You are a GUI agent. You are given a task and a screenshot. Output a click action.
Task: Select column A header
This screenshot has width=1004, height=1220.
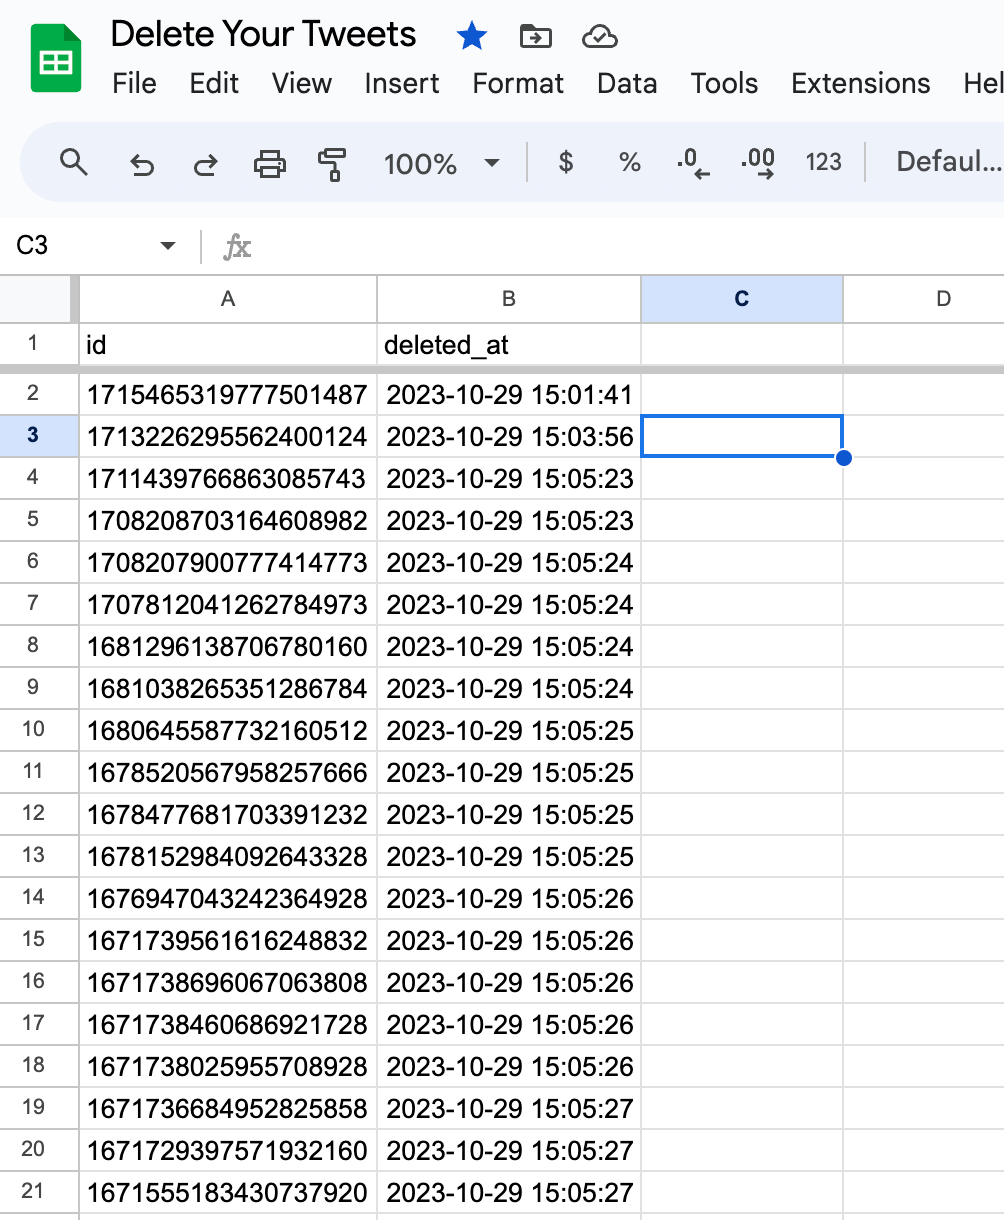[x=228, y=299]
